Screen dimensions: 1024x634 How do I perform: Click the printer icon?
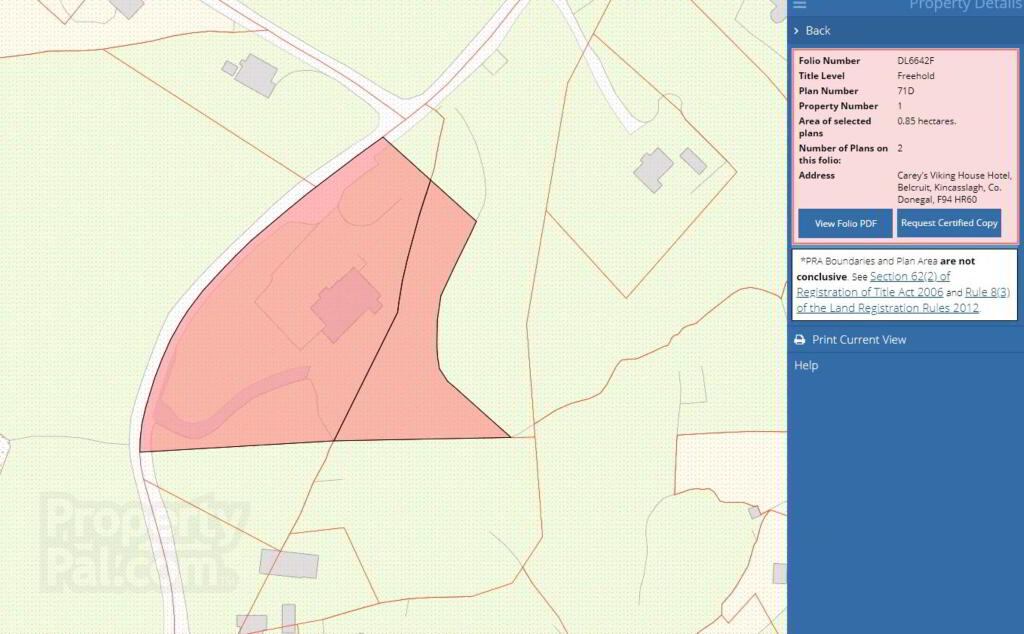[799, 340]
